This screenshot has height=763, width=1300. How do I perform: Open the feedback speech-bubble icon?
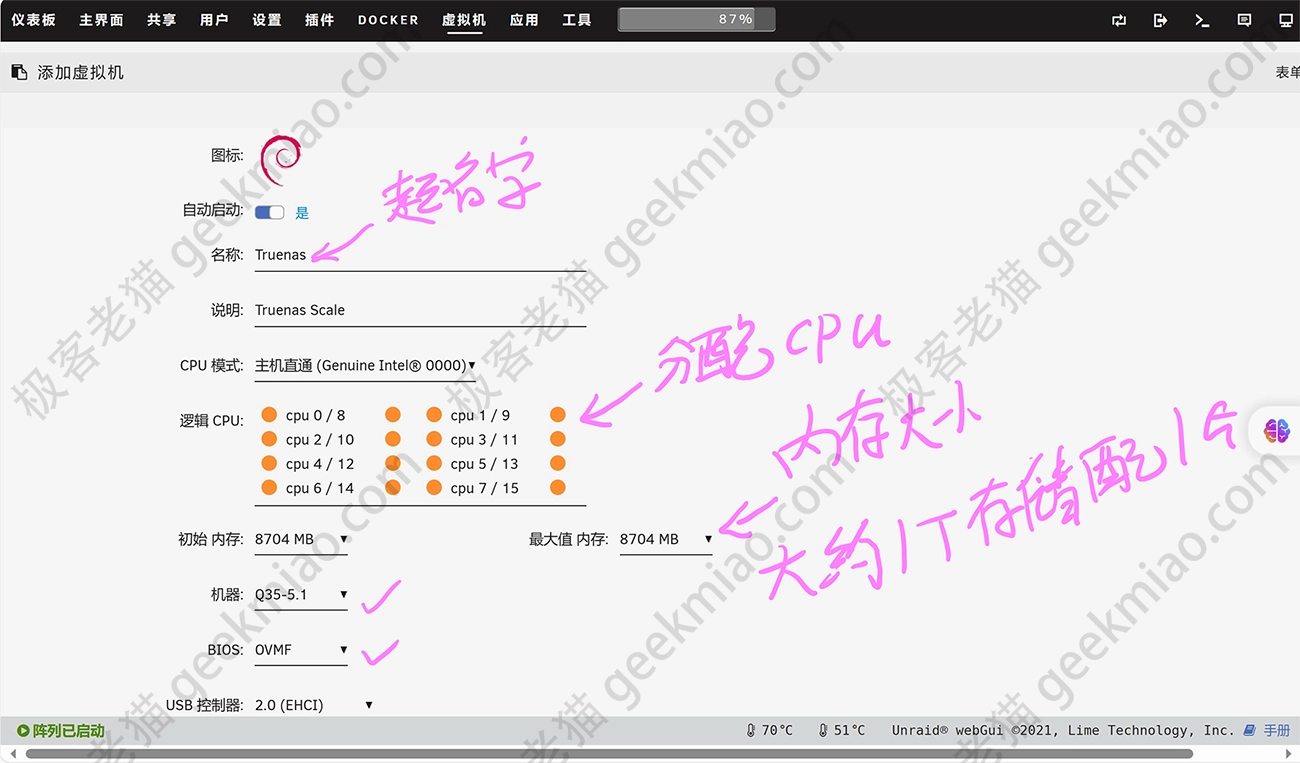(1244, 20)
